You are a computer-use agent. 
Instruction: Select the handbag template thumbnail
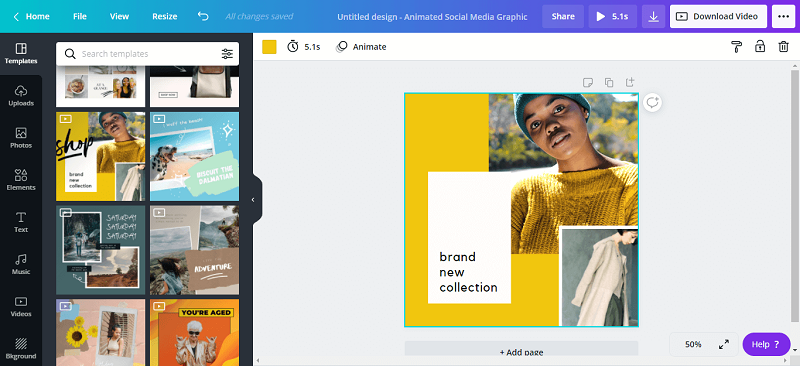click(194, 86)
